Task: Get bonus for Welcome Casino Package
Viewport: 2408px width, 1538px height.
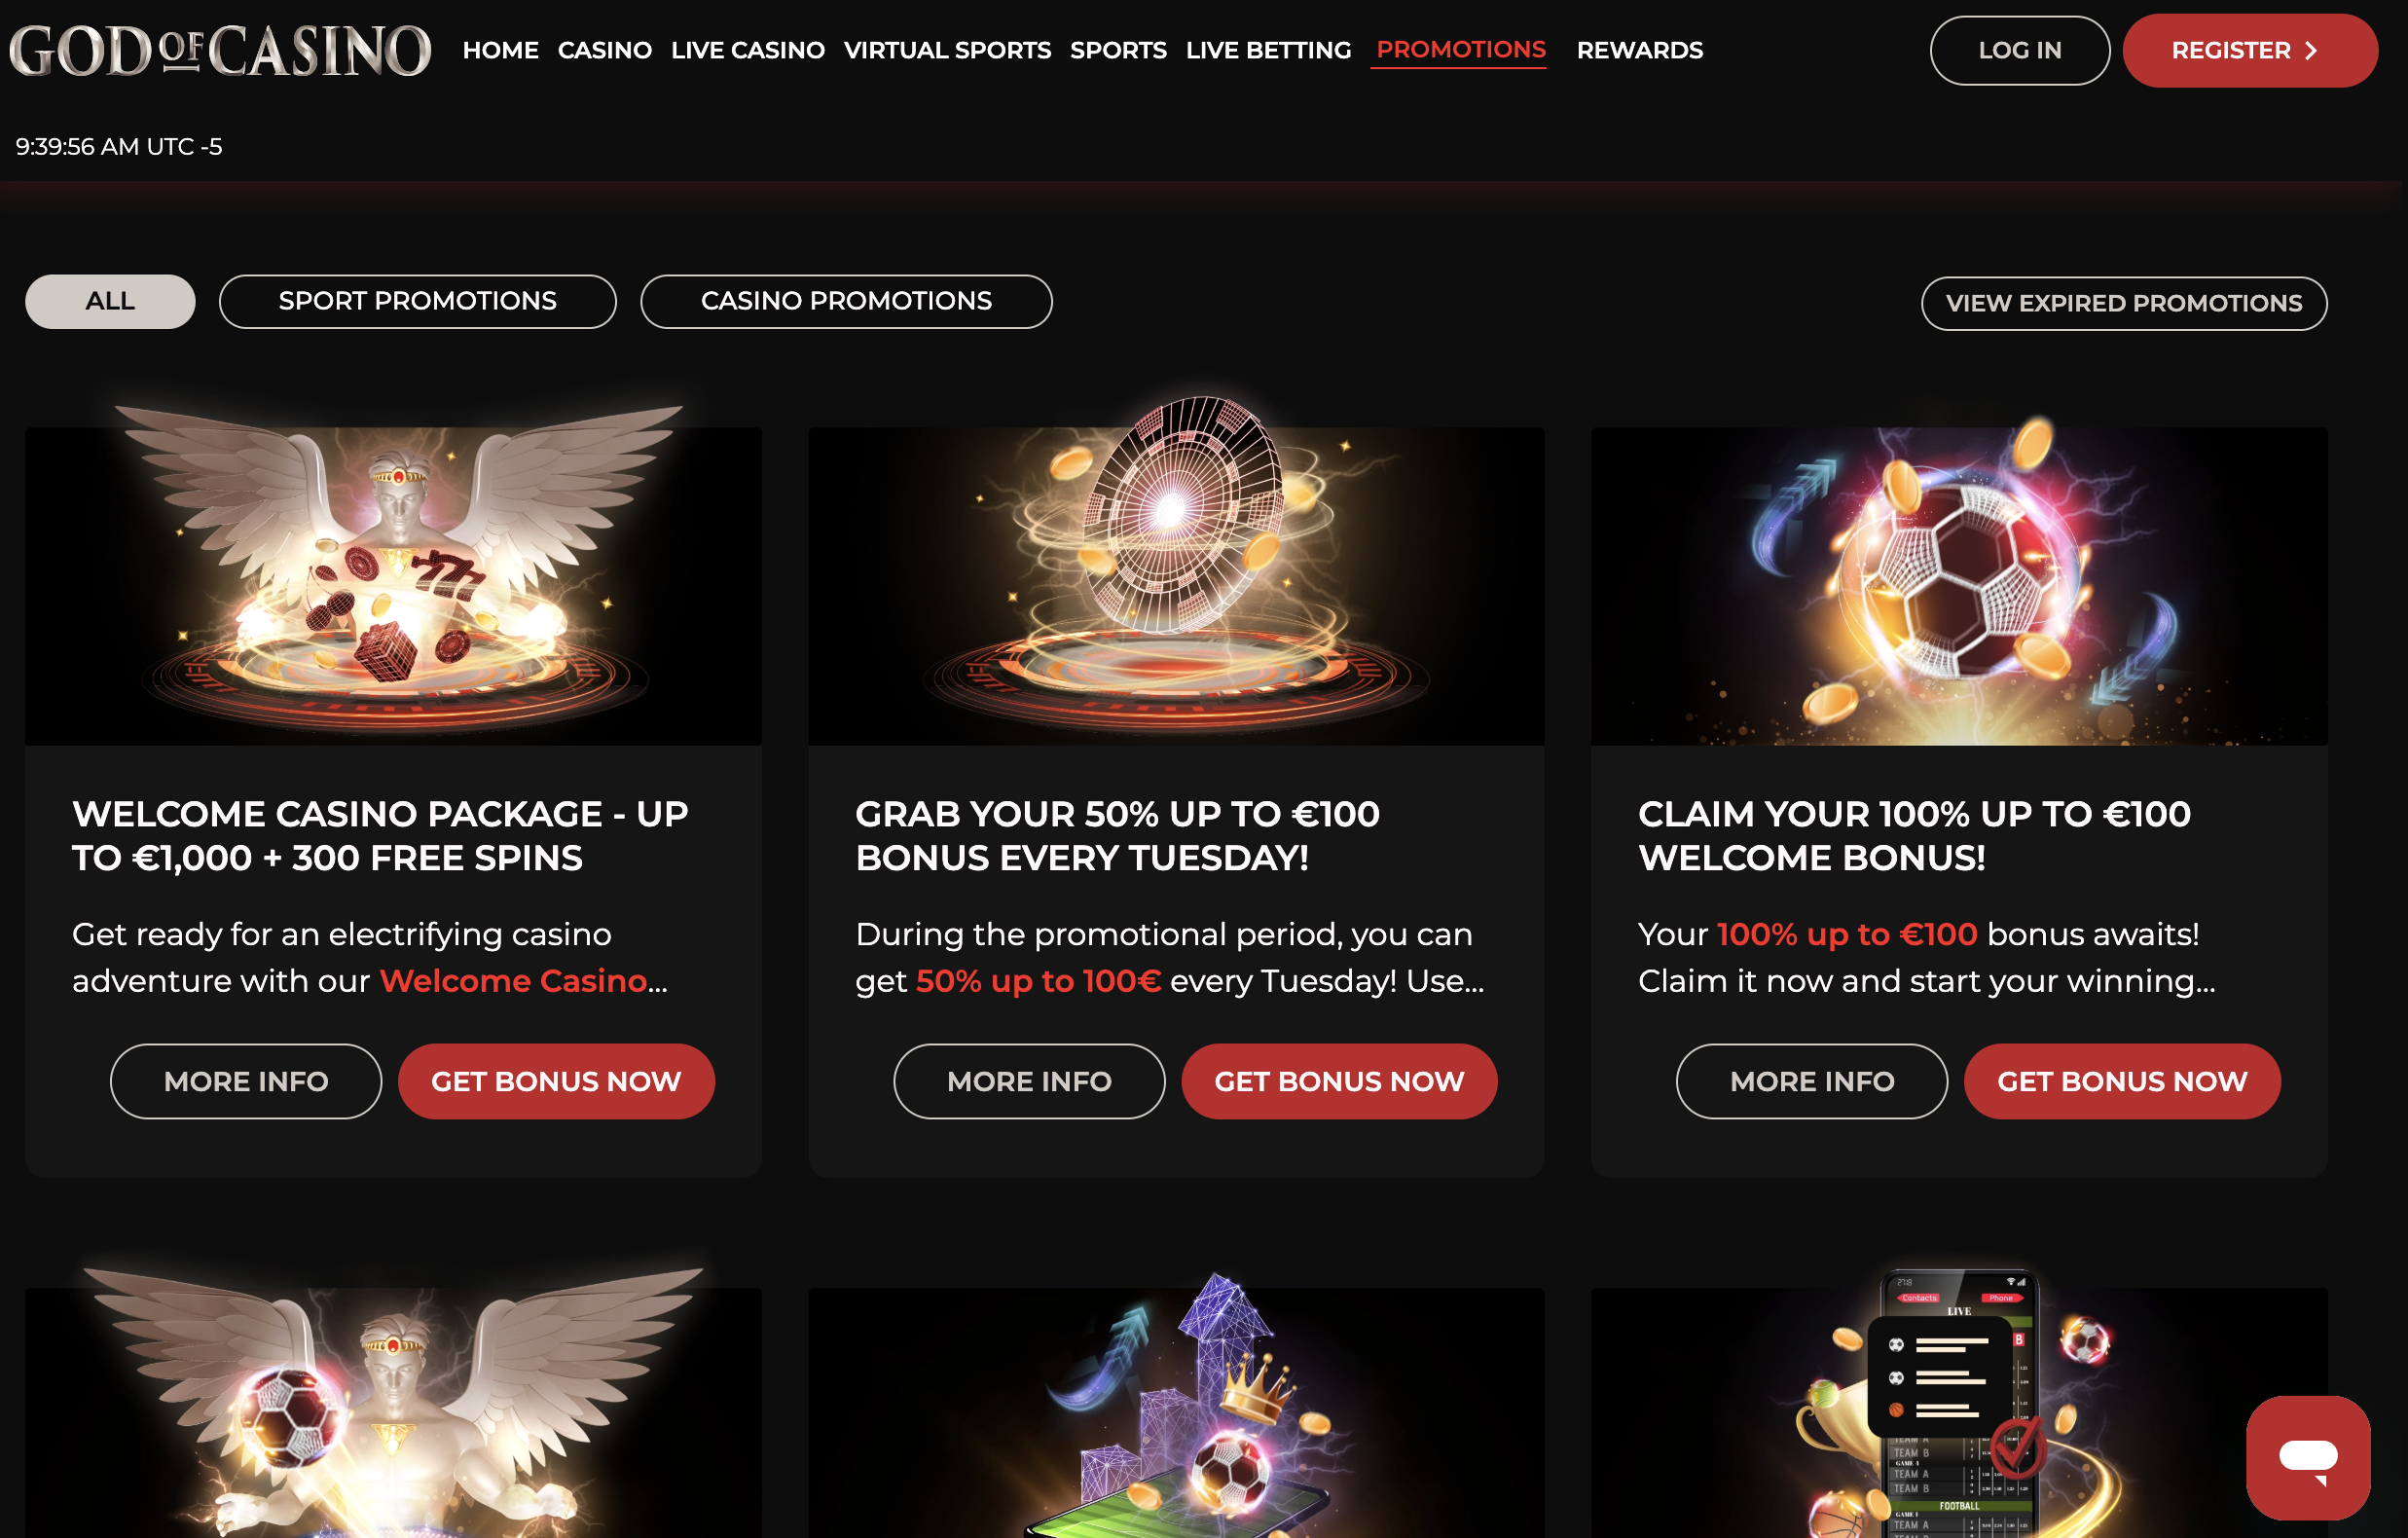Action: (x=556, y=1081)
